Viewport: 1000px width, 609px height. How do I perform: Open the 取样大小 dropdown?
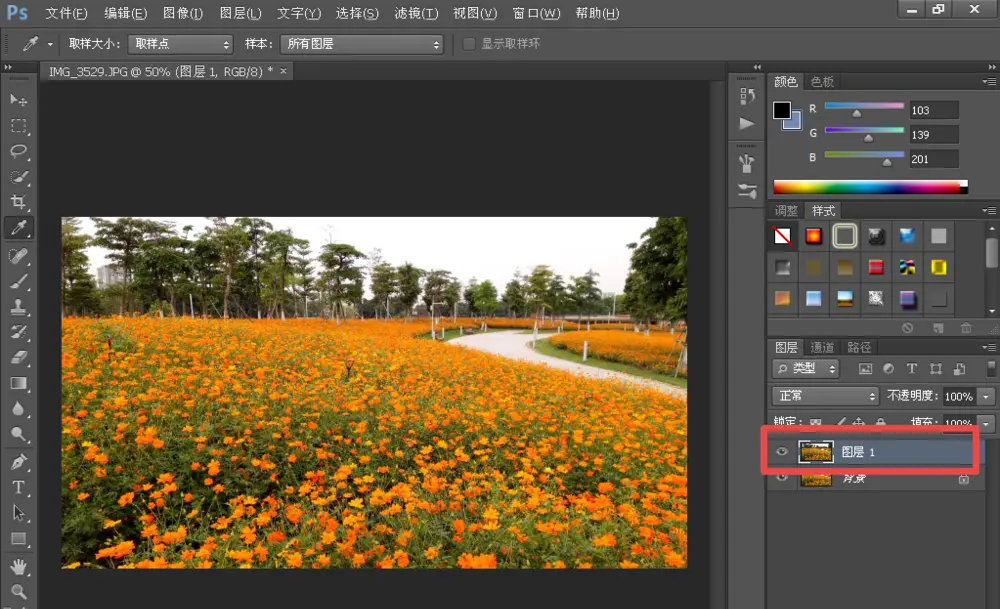[179, 44]
